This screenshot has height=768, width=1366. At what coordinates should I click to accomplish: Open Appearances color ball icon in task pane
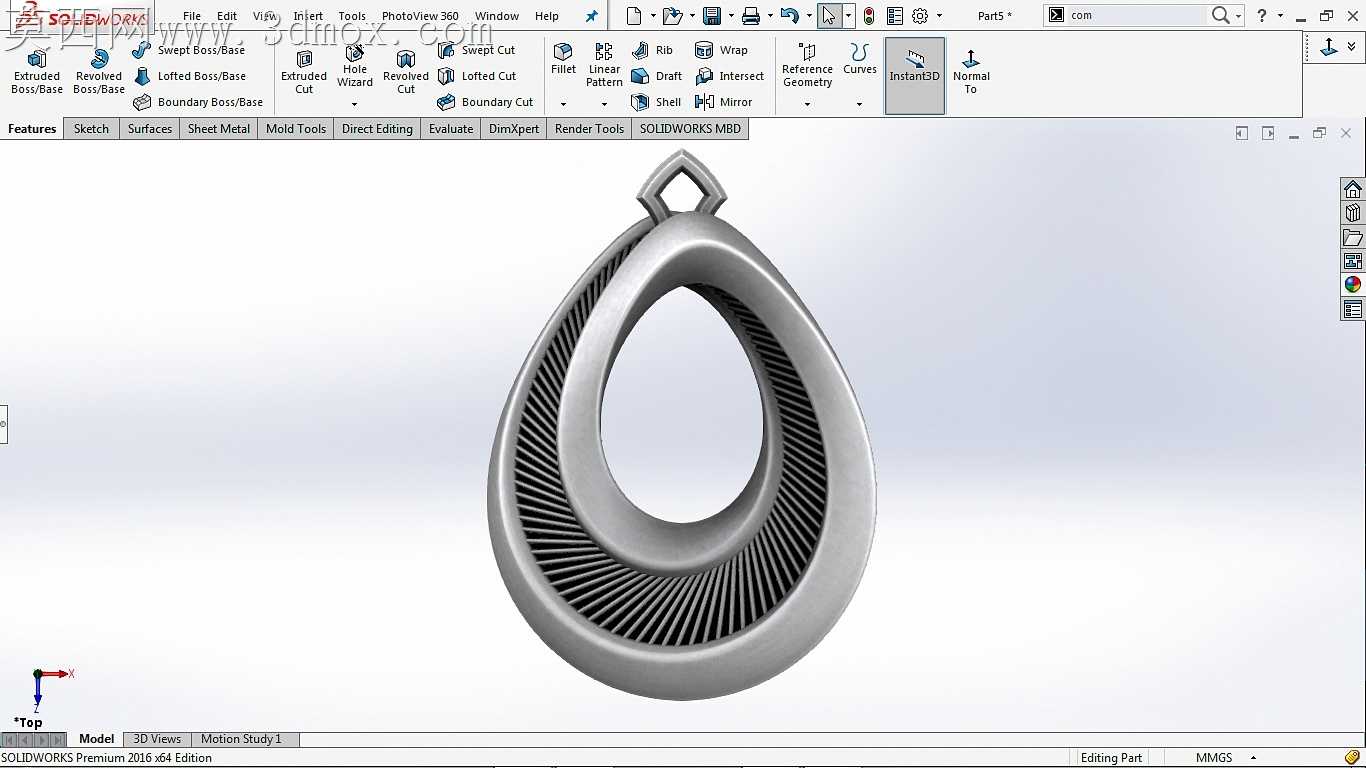click(1353, 285)
